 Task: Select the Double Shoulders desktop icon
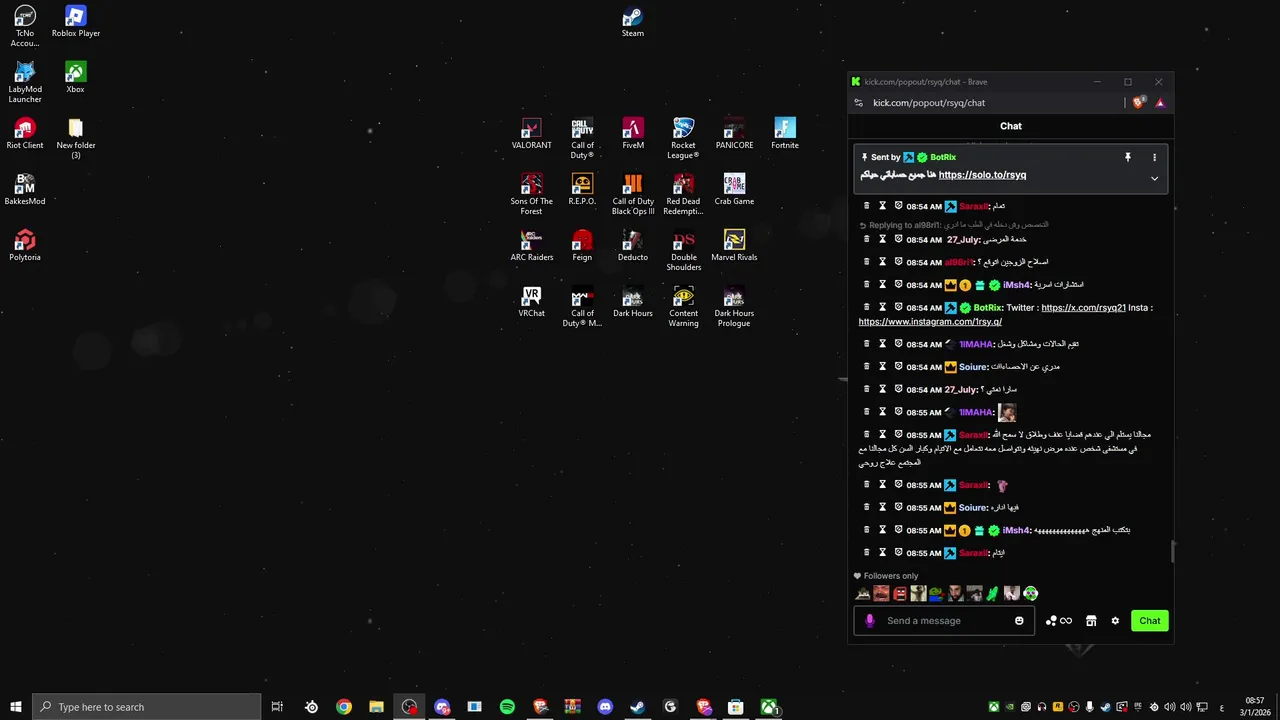point(684,251)
